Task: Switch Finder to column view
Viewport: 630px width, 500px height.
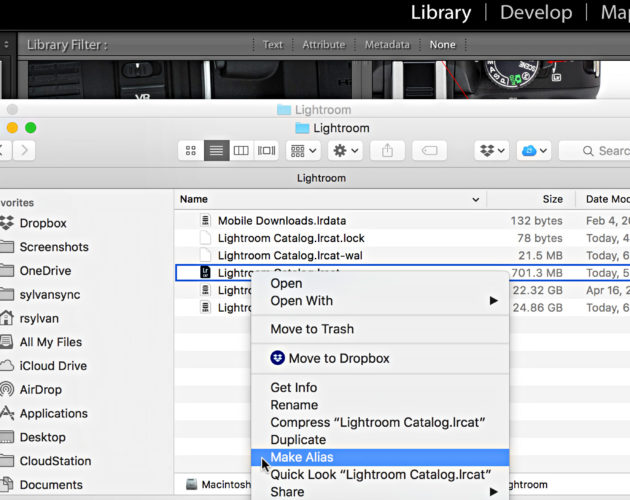Action: click(x=241, y=151)
